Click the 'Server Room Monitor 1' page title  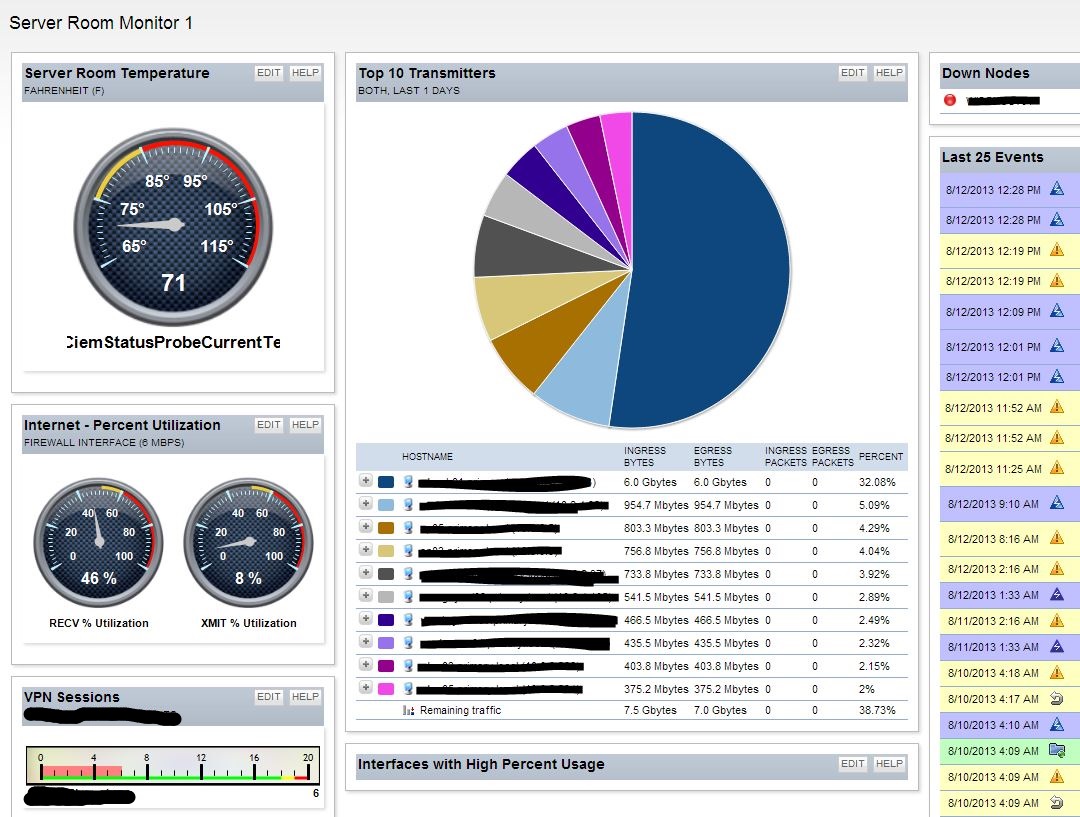tap(101, 23)
